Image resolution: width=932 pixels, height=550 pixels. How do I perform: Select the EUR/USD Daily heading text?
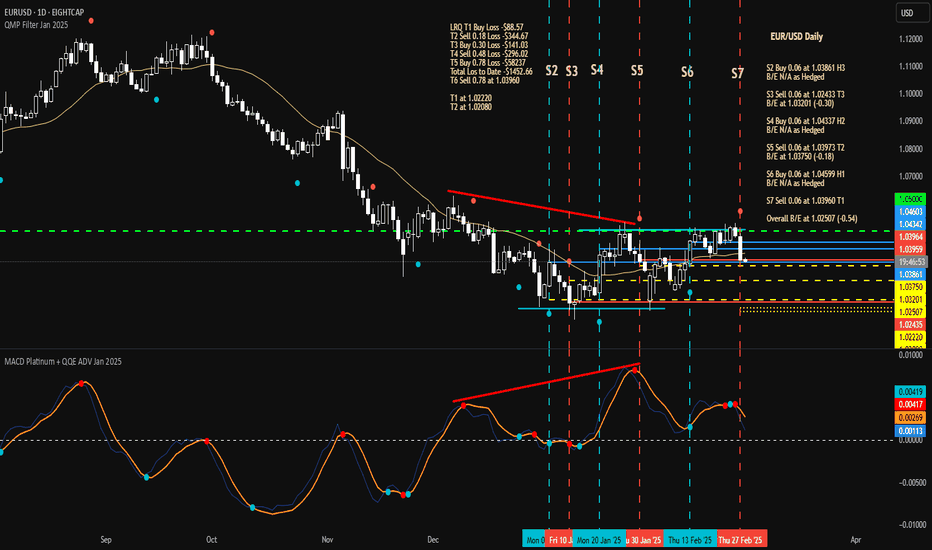[x=796, y=37]
